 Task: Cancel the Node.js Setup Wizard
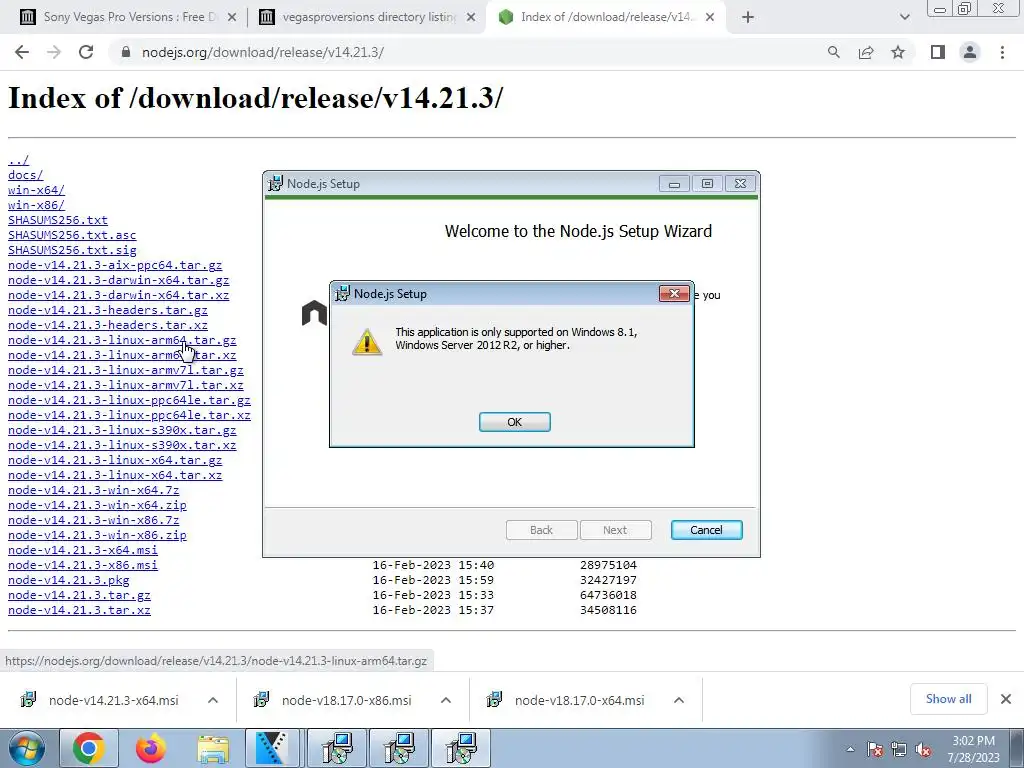[x=706, y=530]
